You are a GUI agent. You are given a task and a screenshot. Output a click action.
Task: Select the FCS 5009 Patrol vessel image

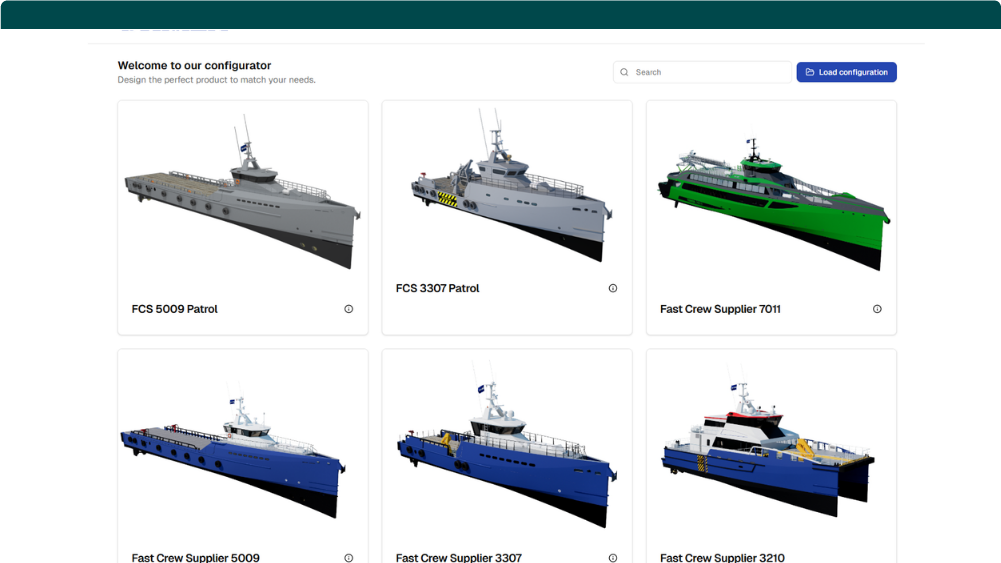point(243,191)
